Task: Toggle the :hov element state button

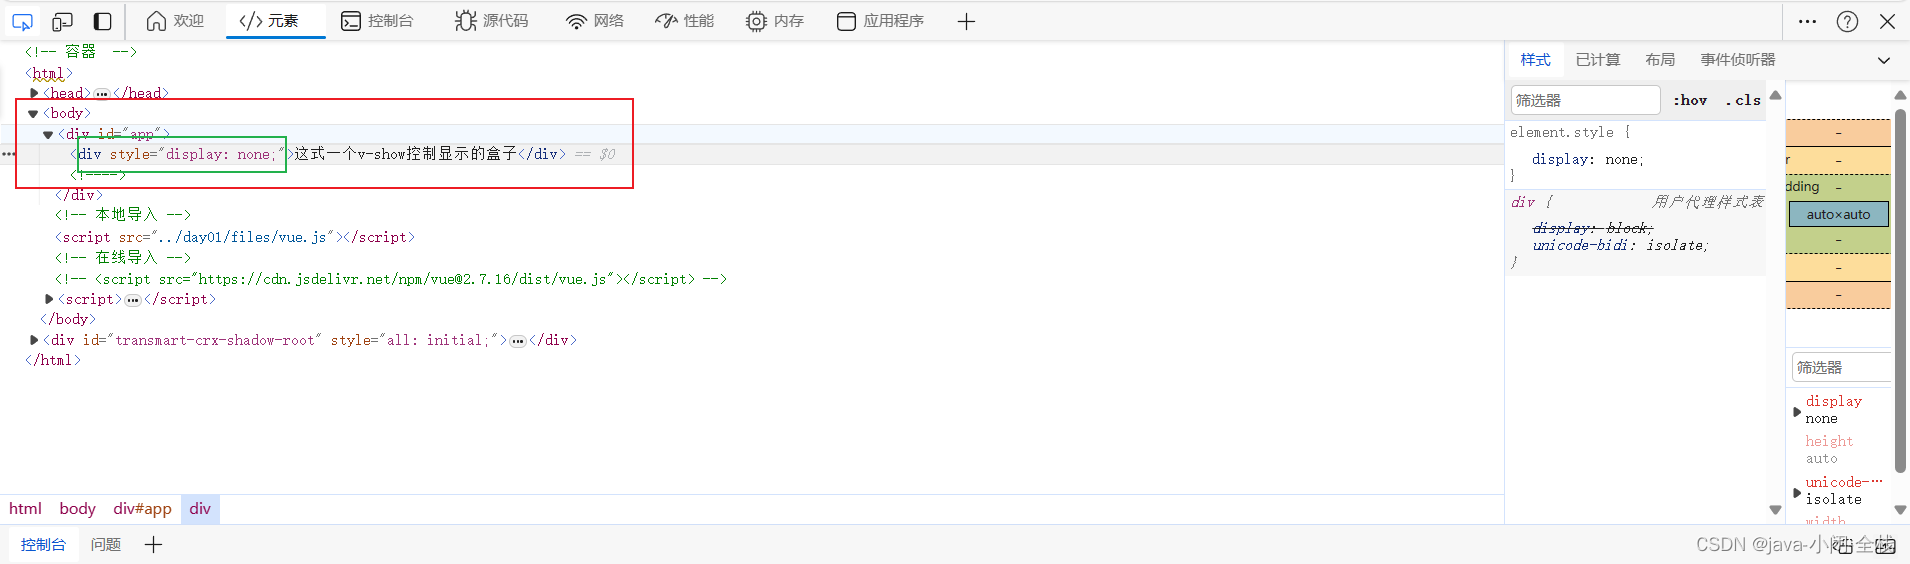Action: 1690,100
